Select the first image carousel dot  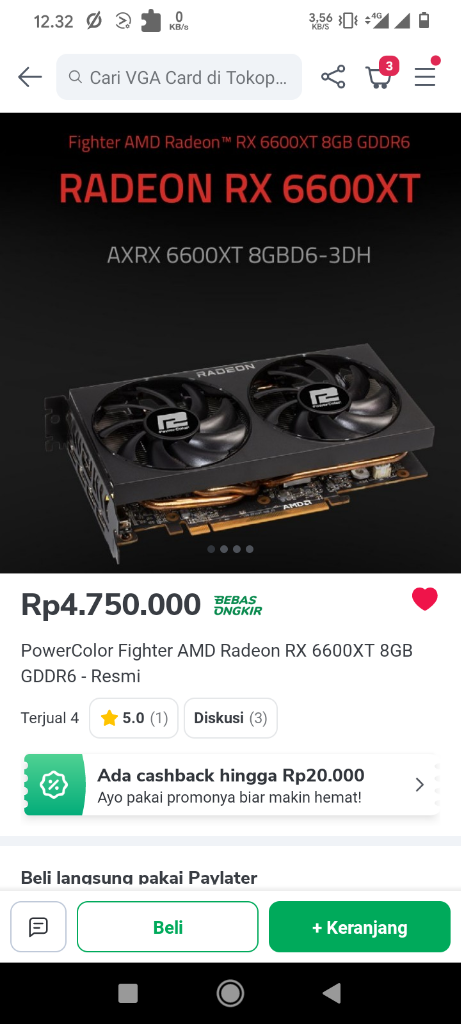(x=211, y=549)
